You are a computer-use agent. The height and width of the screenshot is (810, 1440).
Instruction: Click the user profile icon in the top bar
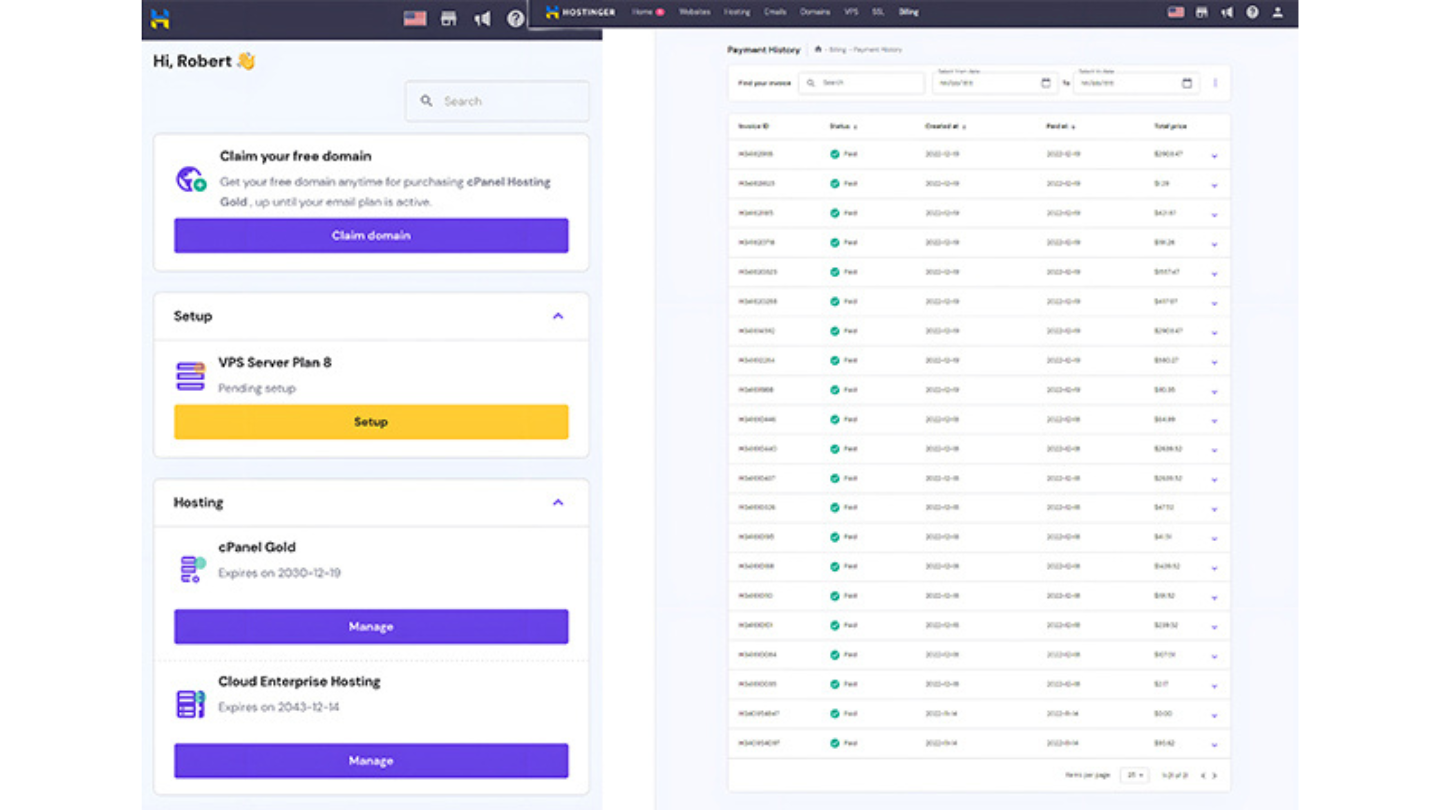(x=1277, y=12)
